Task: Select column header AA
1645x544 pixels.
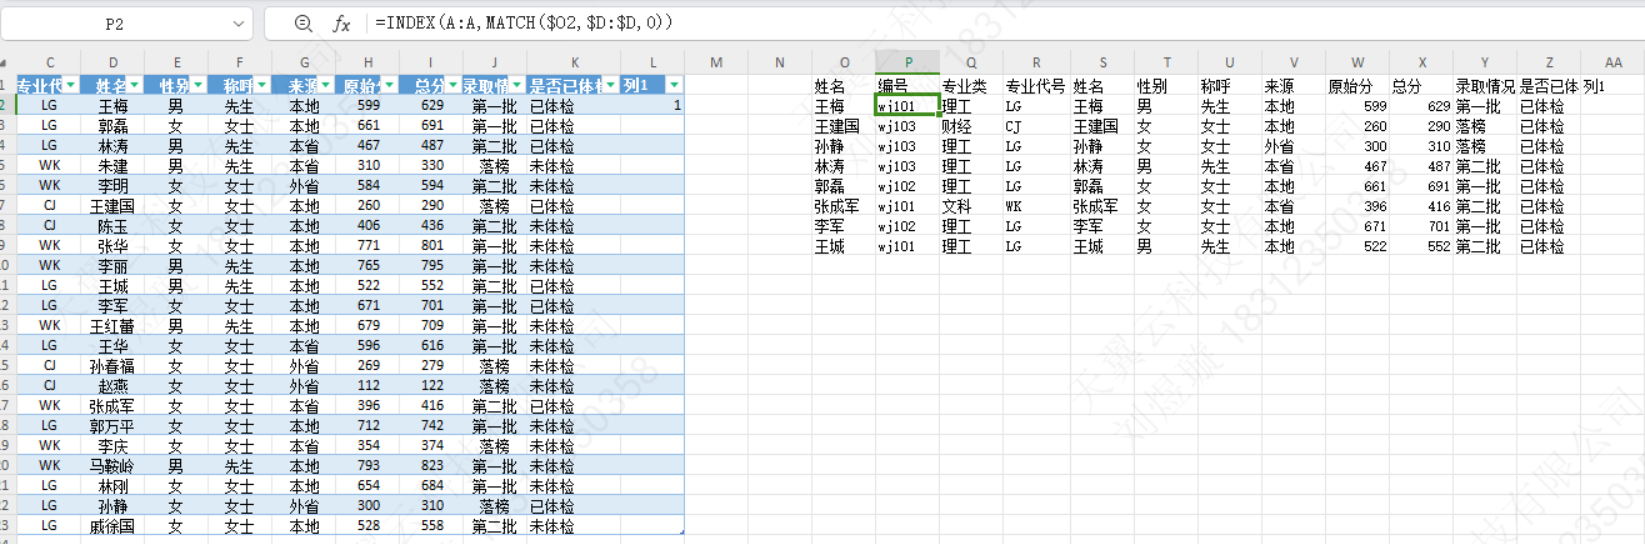Action: click(1613, 62)
